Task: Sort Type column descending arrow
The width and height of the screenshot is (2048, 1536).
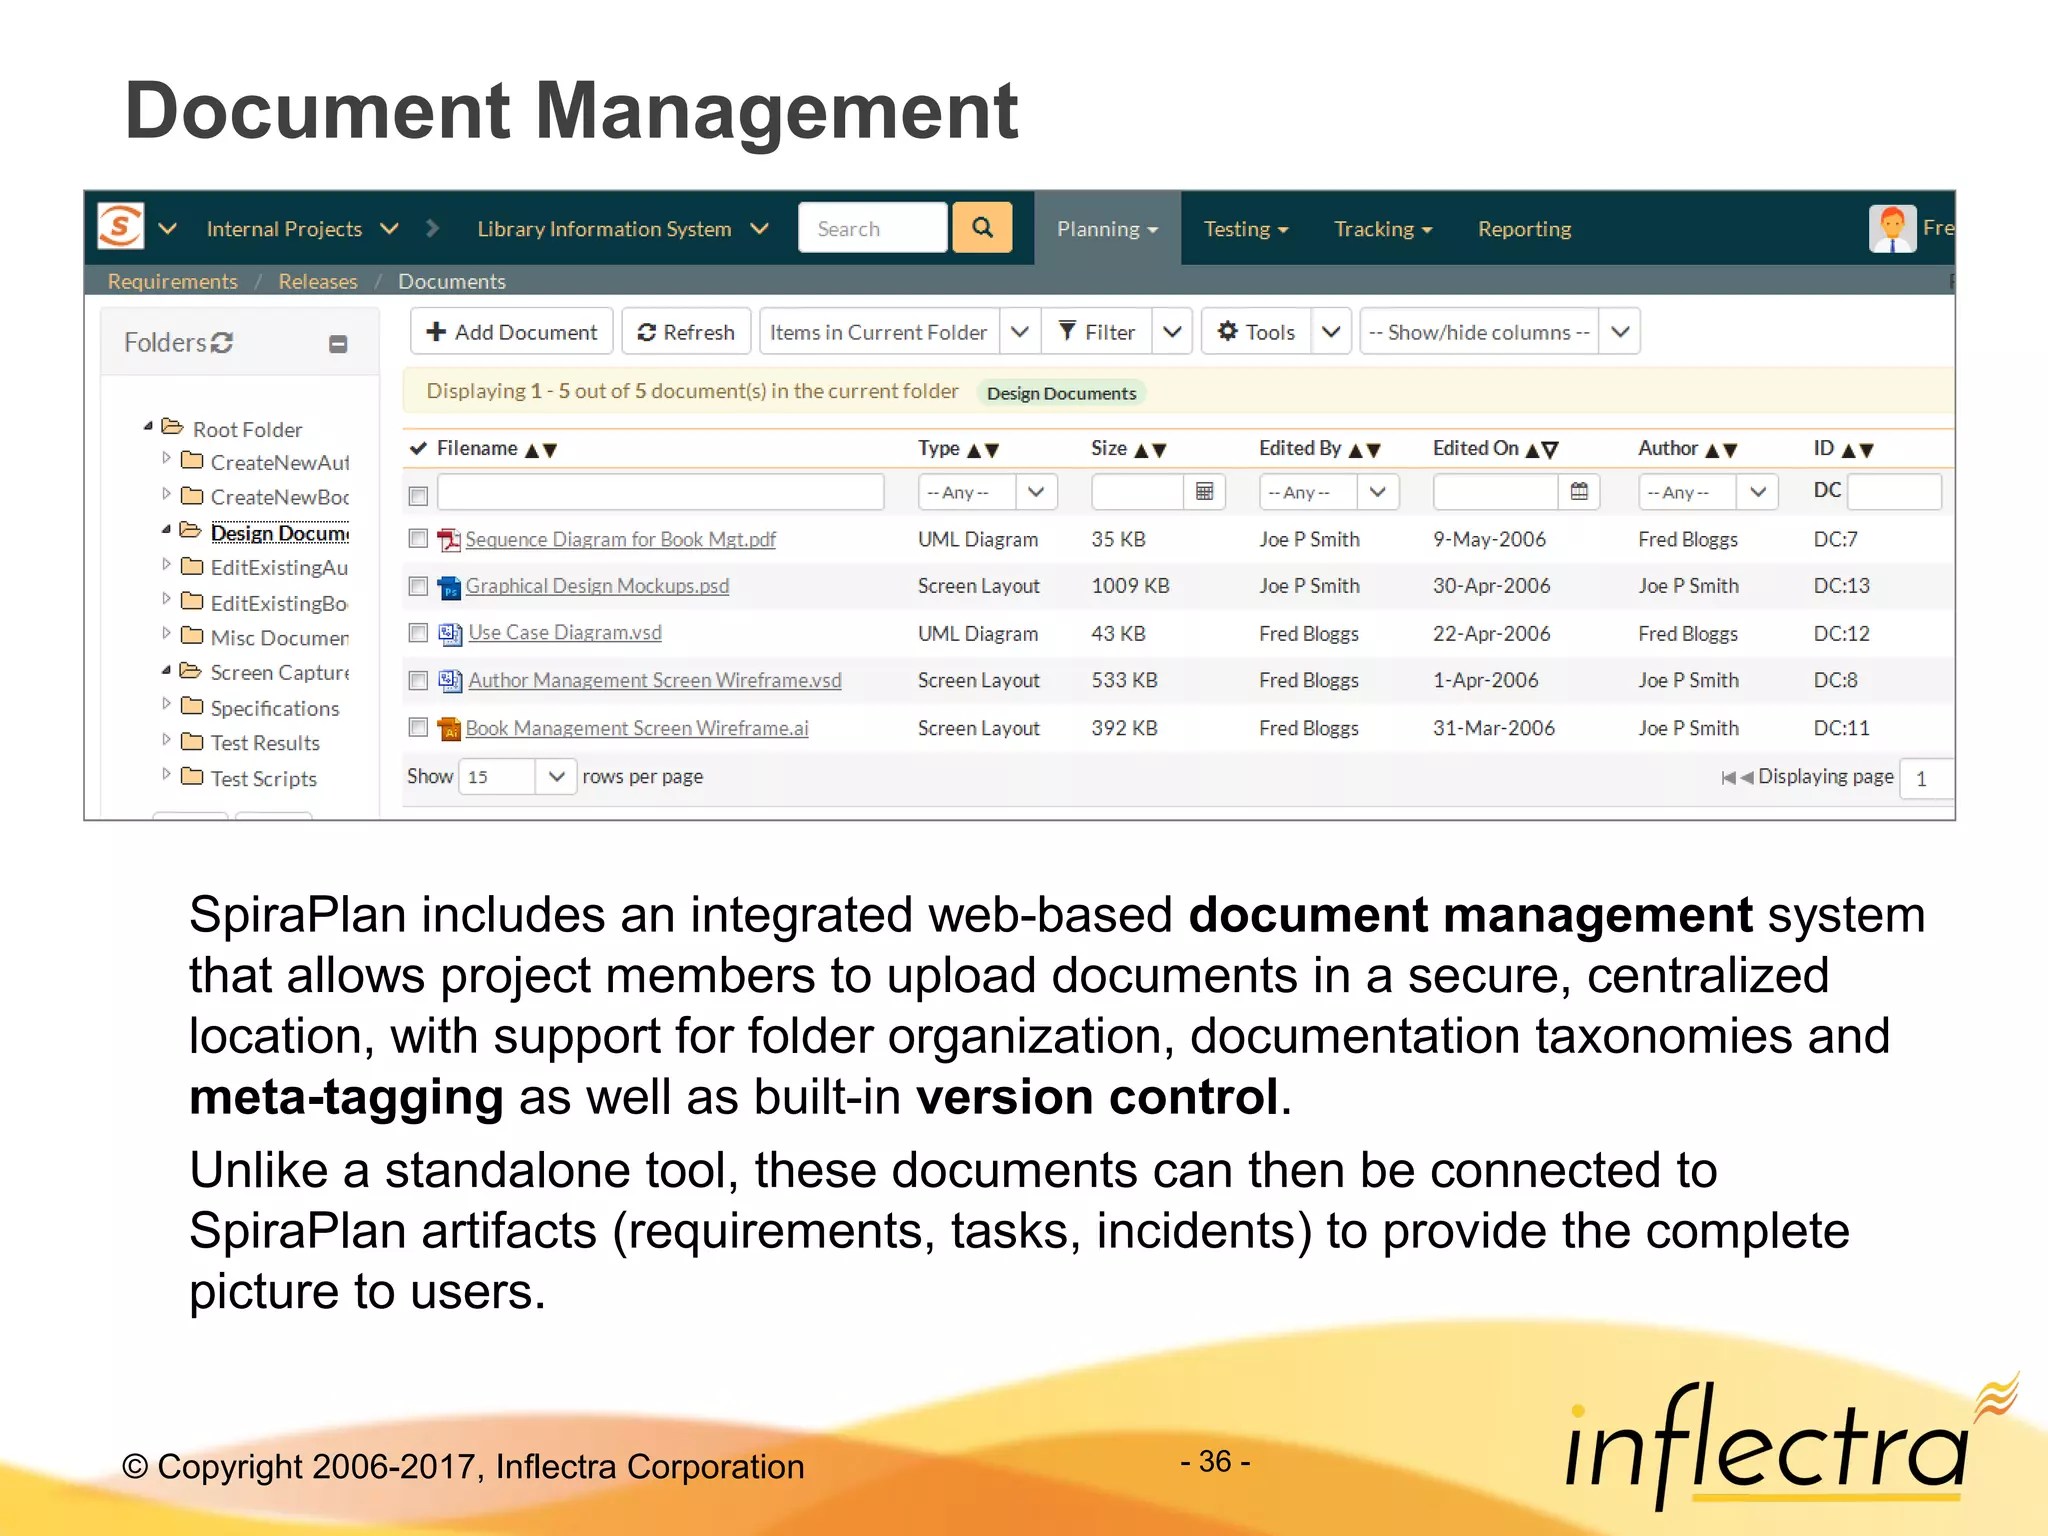Action: (x=992, y=451)
